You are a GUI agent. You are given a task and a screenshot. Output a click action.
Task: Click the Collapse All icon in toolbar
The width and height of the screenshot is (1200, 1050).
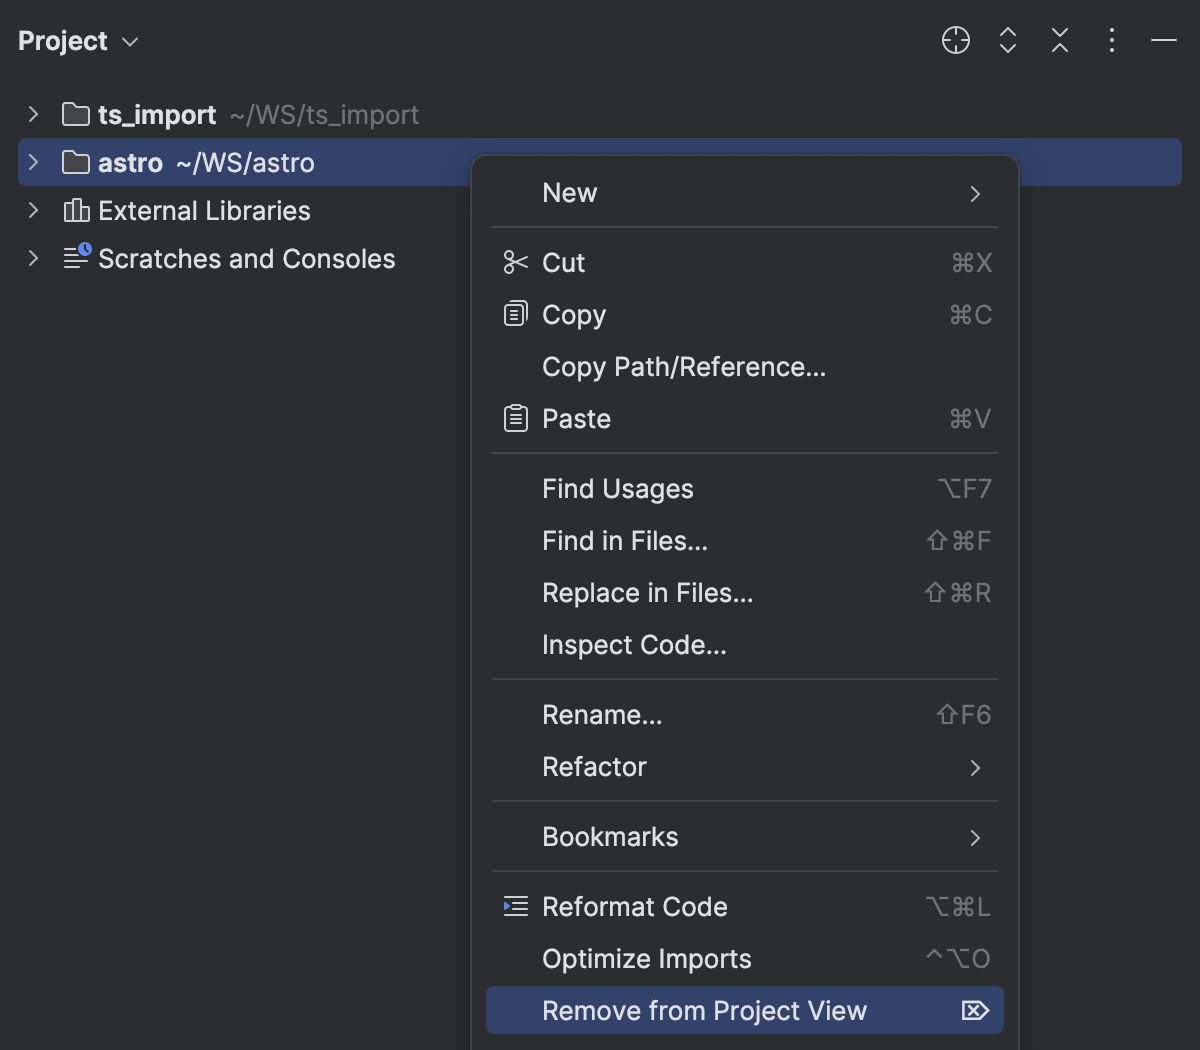pos(1060,41)
